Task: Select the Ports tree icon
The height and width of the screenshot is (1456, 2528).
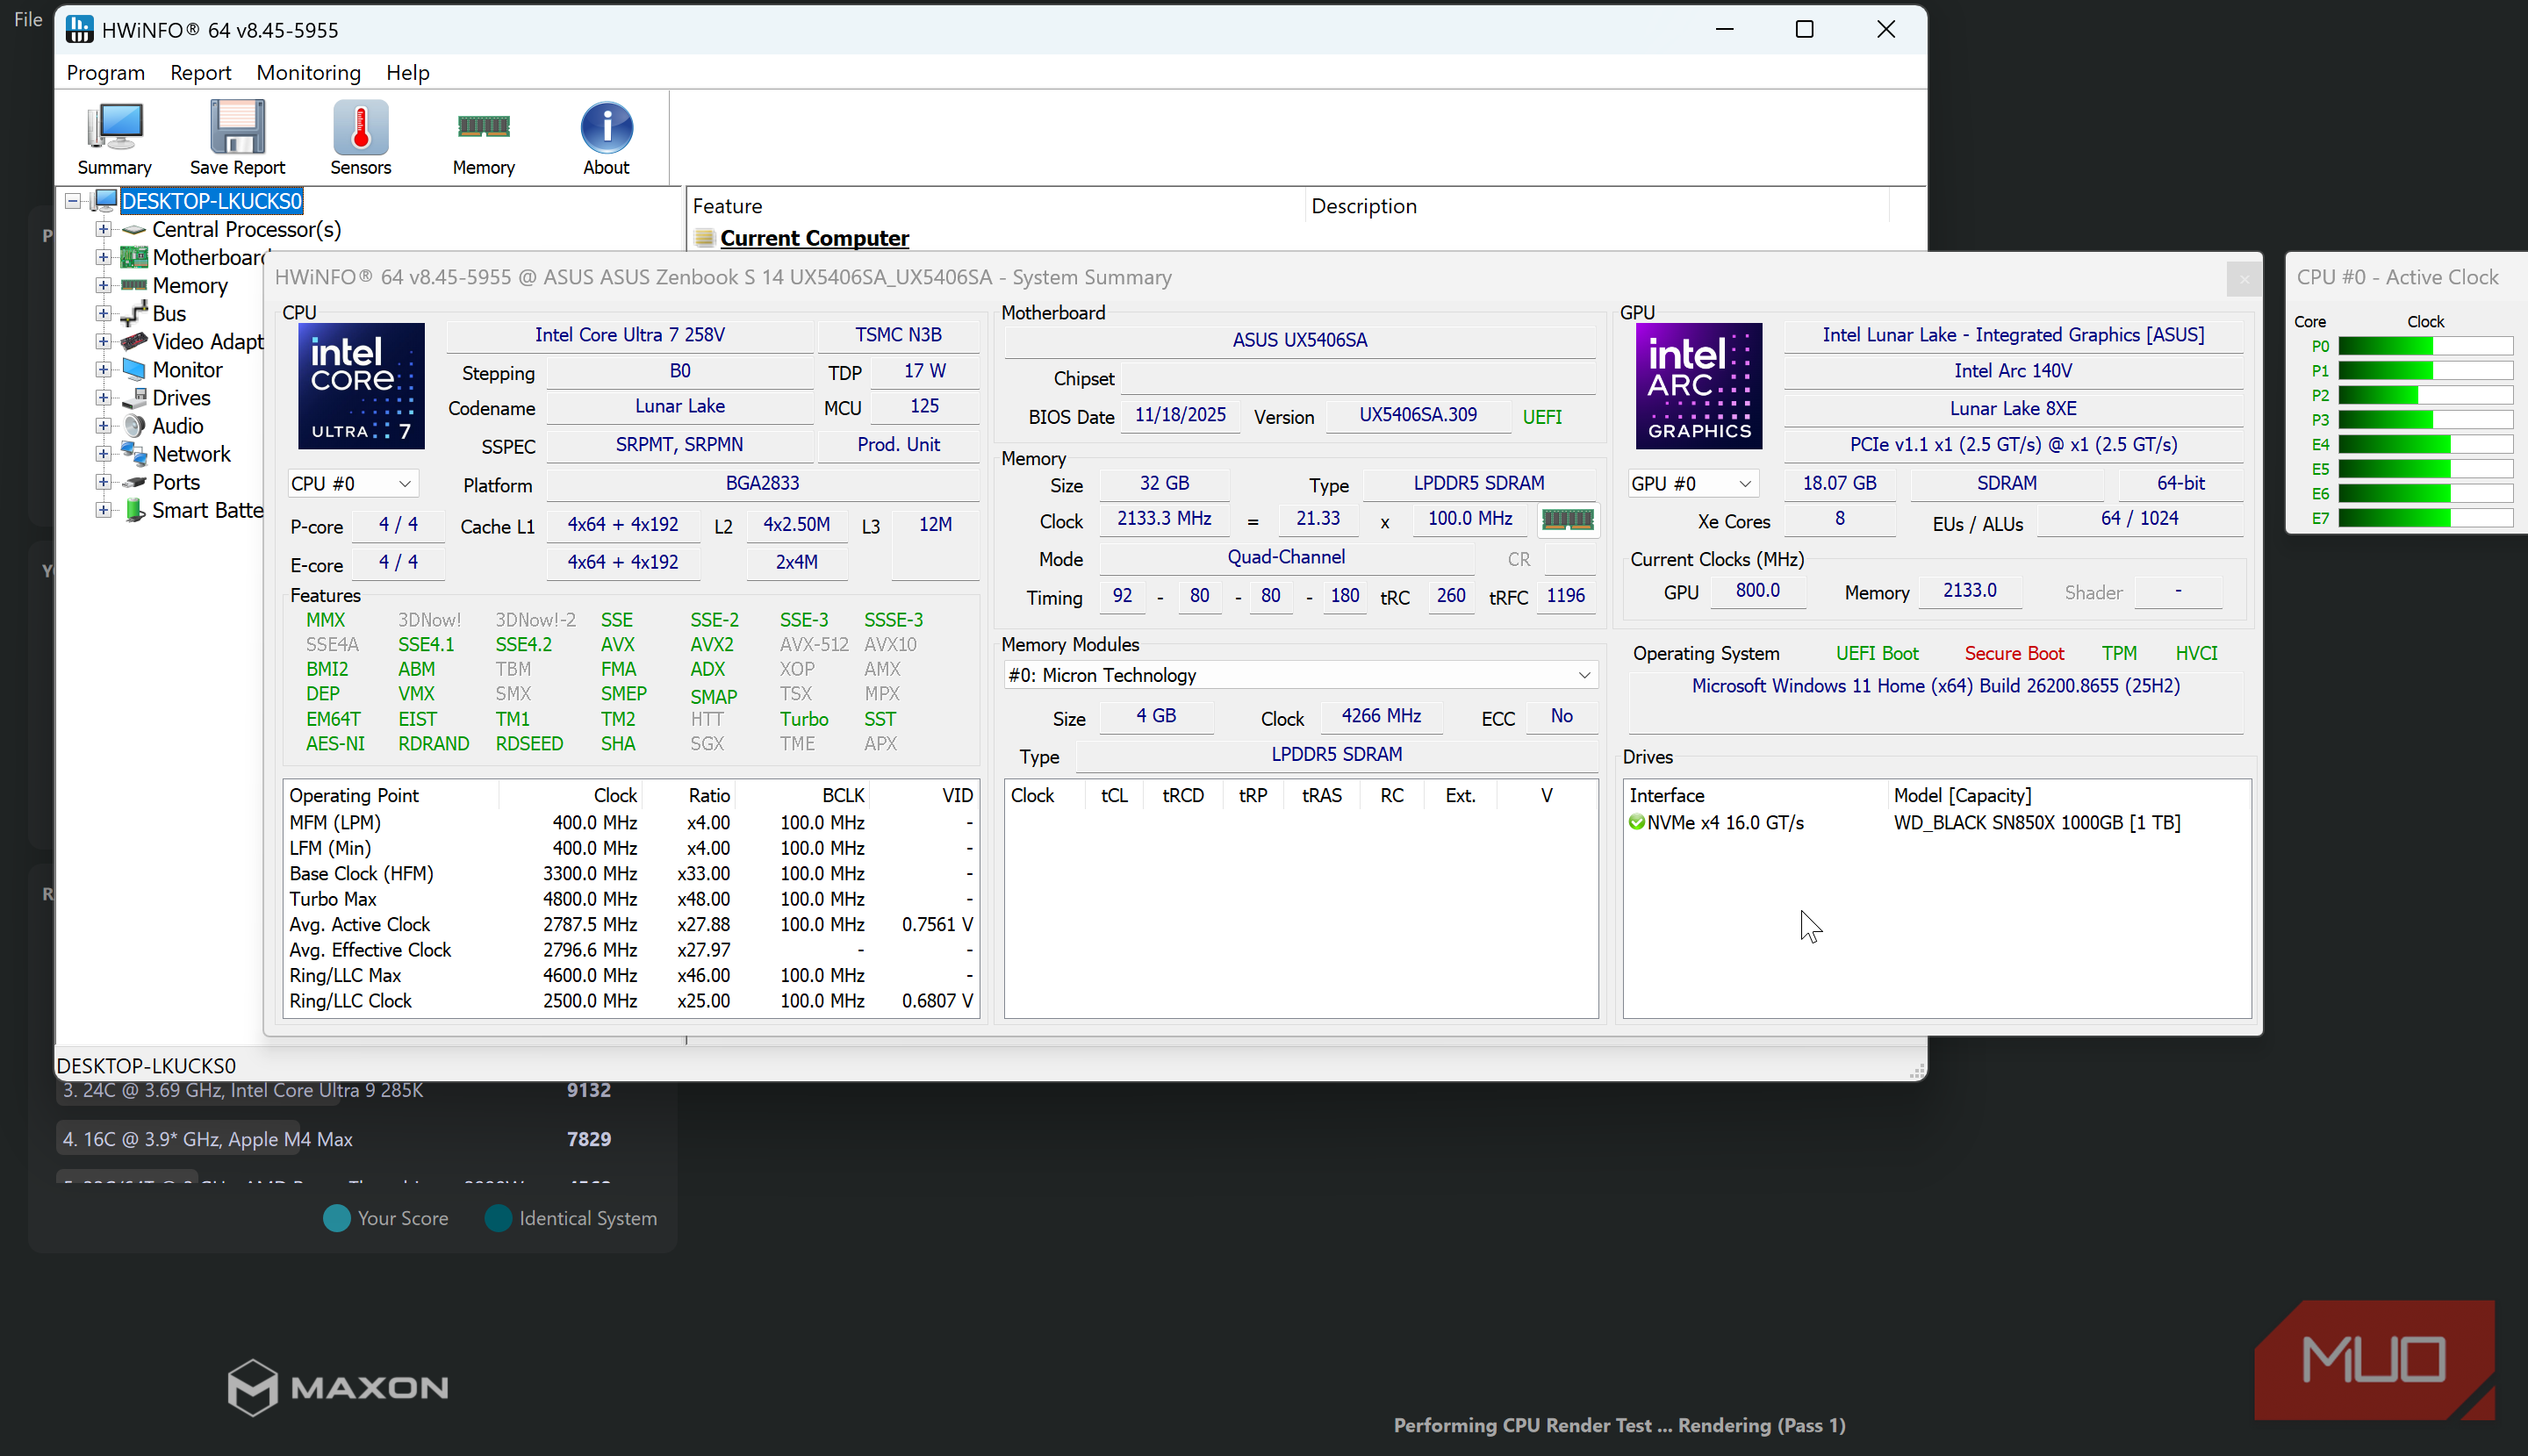Action: pyautogui.click(x=134, y=482)
